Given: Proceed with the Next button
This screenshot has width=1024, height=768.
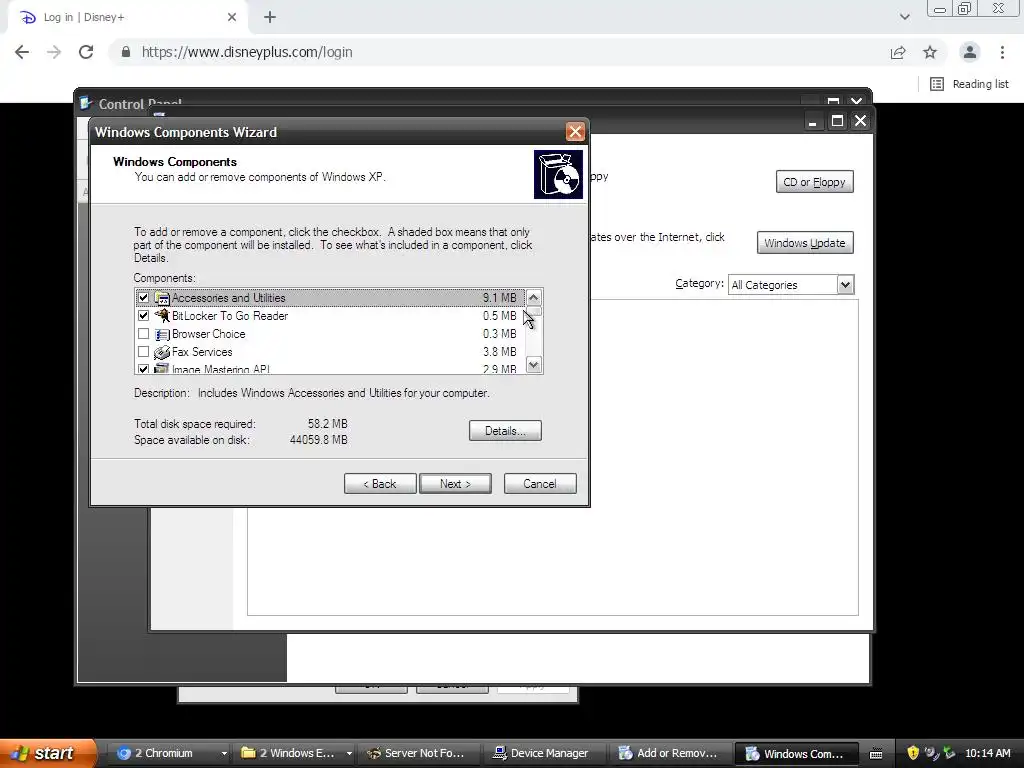Looking at the screenshot, I should pyautogui.click(x=455, y=483).
